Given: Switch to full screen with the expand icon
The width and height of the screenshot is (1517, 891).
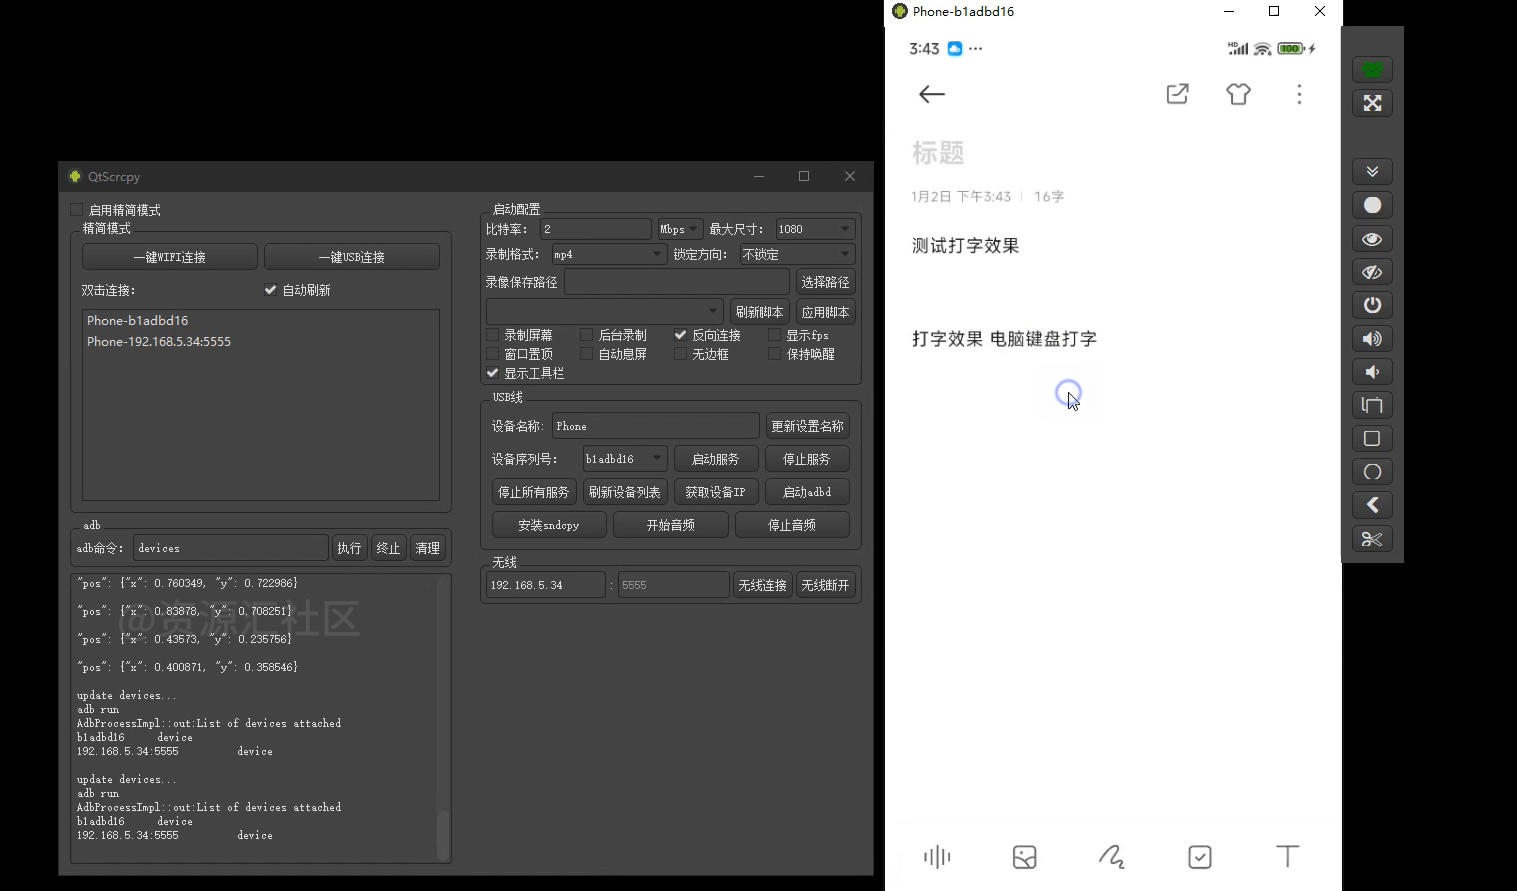Looking at the screenshot, I should click(1371, 103).
